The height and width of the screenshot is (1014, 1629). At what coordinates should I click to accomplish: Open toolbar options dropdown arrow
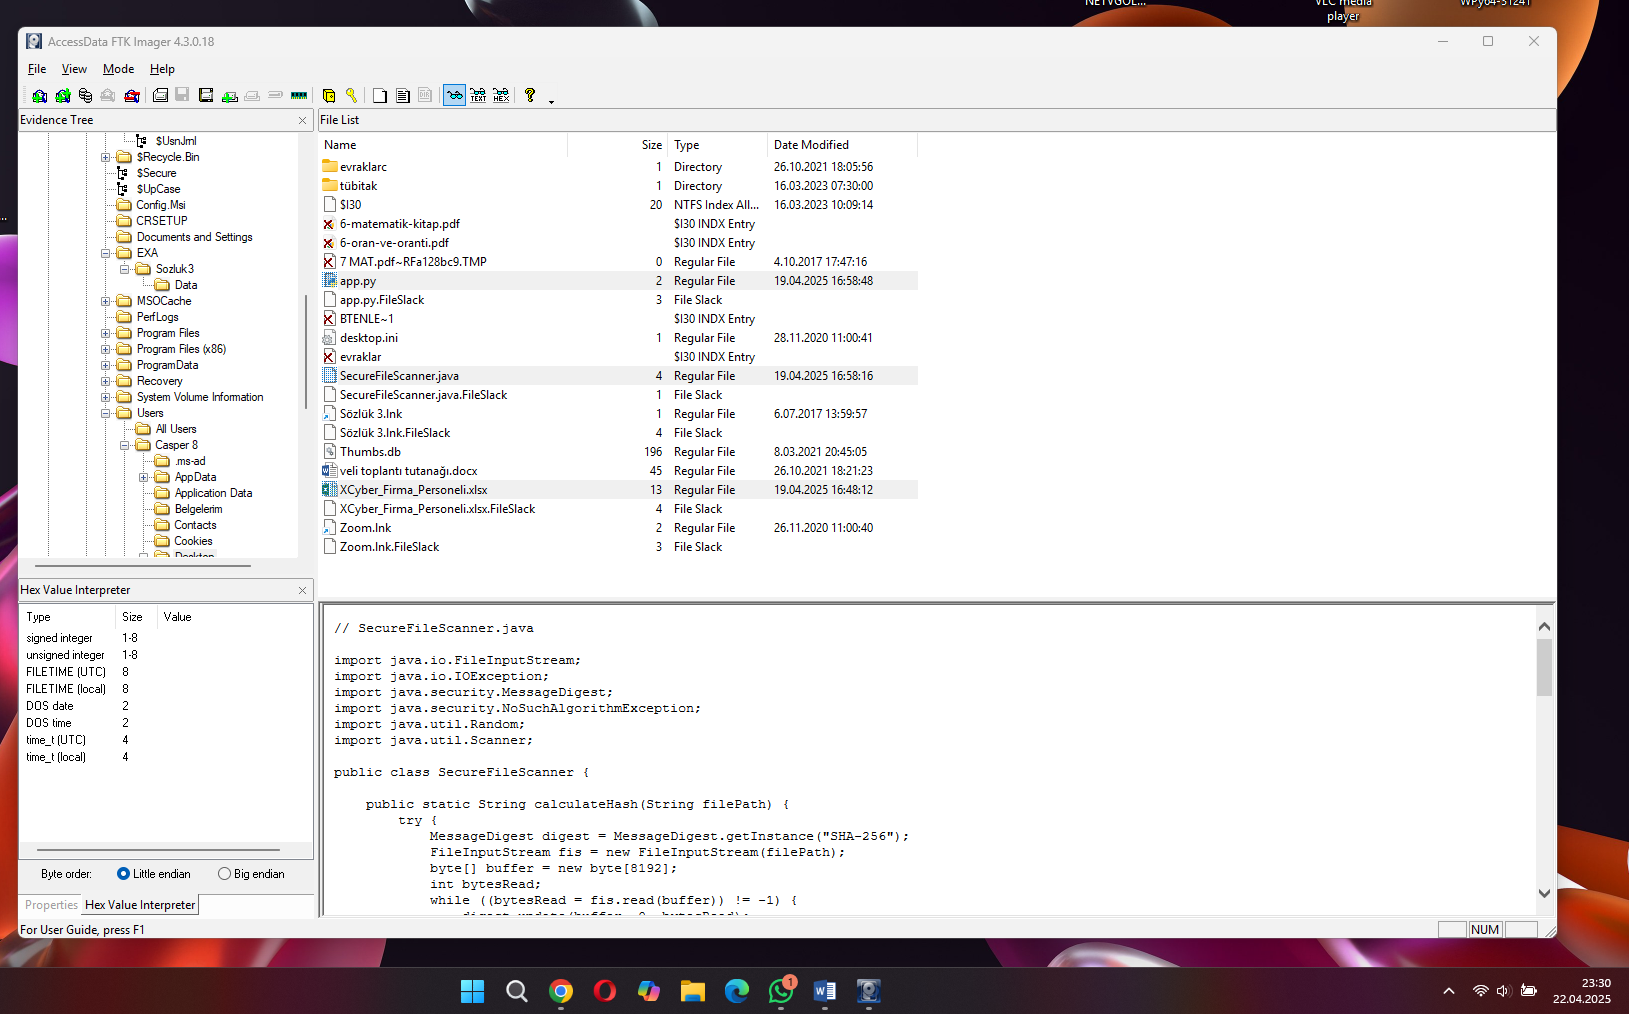pos(551,100)
